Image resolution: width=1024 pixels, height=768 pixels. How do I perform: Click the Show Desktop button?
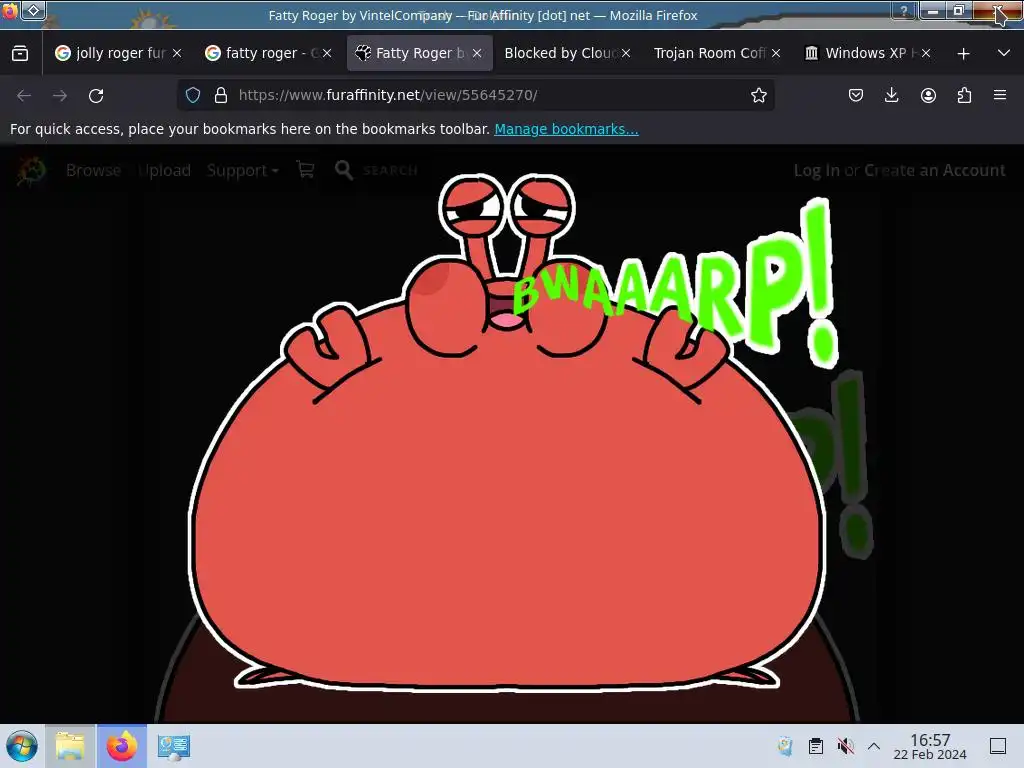pyautogui.click(x=998, y=746)
